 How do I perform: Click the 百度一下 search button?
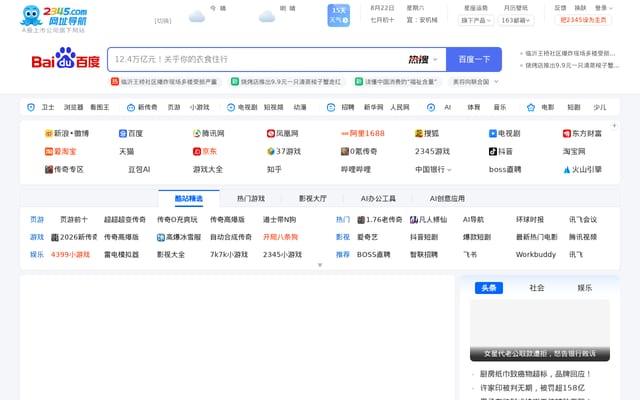474,60
